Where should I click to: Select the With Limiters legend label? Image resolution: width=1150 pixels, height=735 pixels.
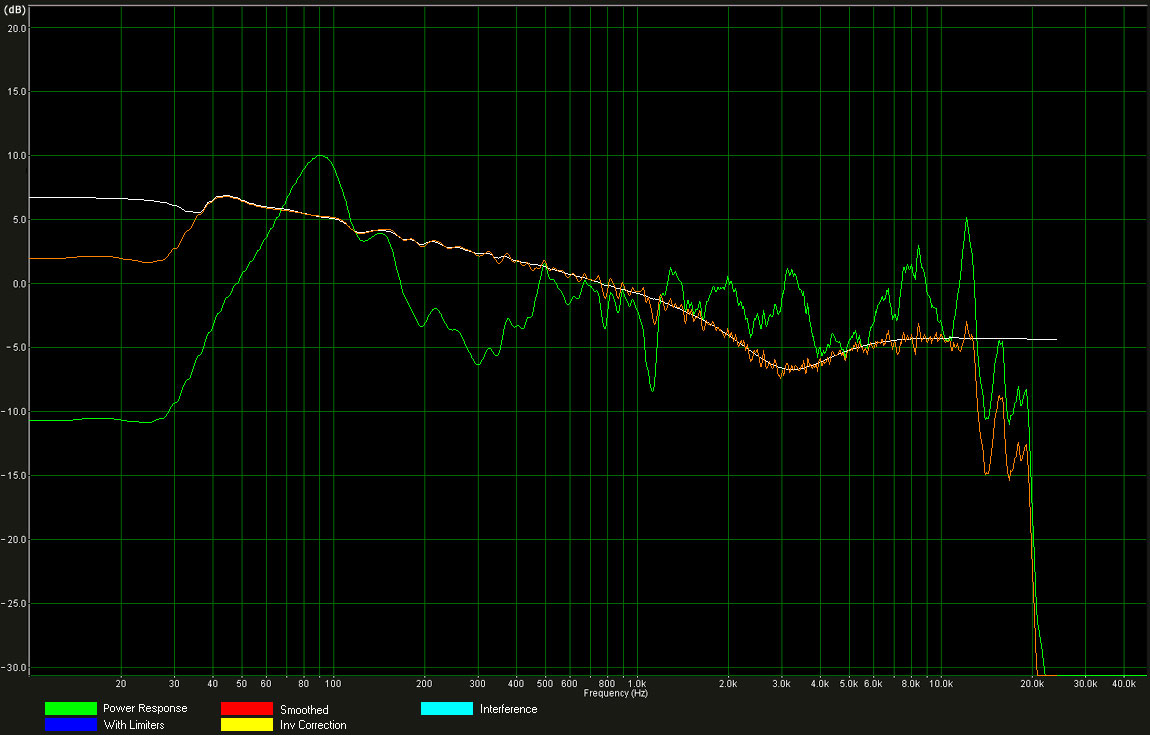click(x=133, y=725)
